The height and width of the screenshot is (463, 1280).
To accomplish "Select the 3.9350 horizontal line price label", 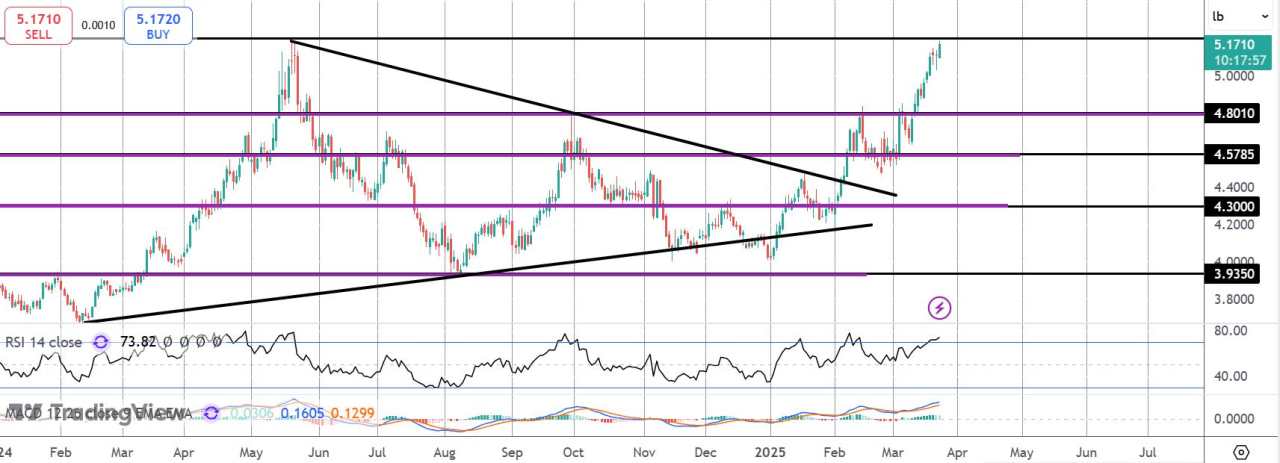I will pos(1229,273).
